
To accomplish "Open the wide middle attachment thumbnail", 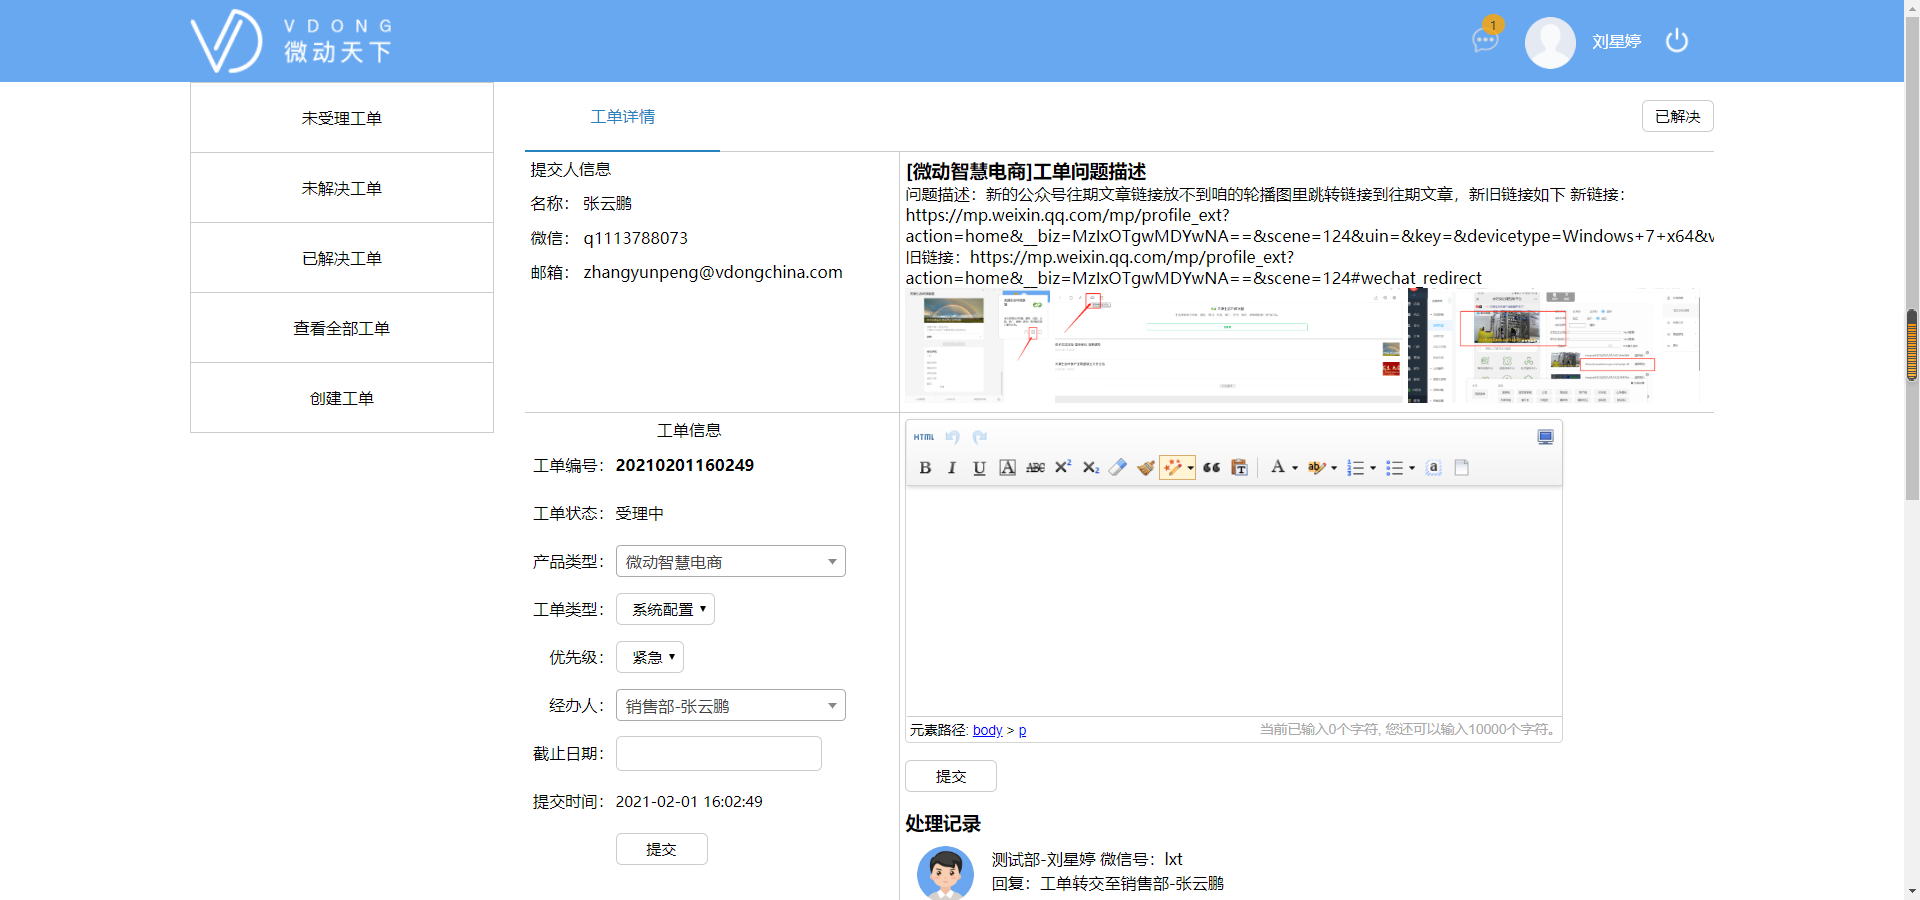I will (x=1228, y=346).
